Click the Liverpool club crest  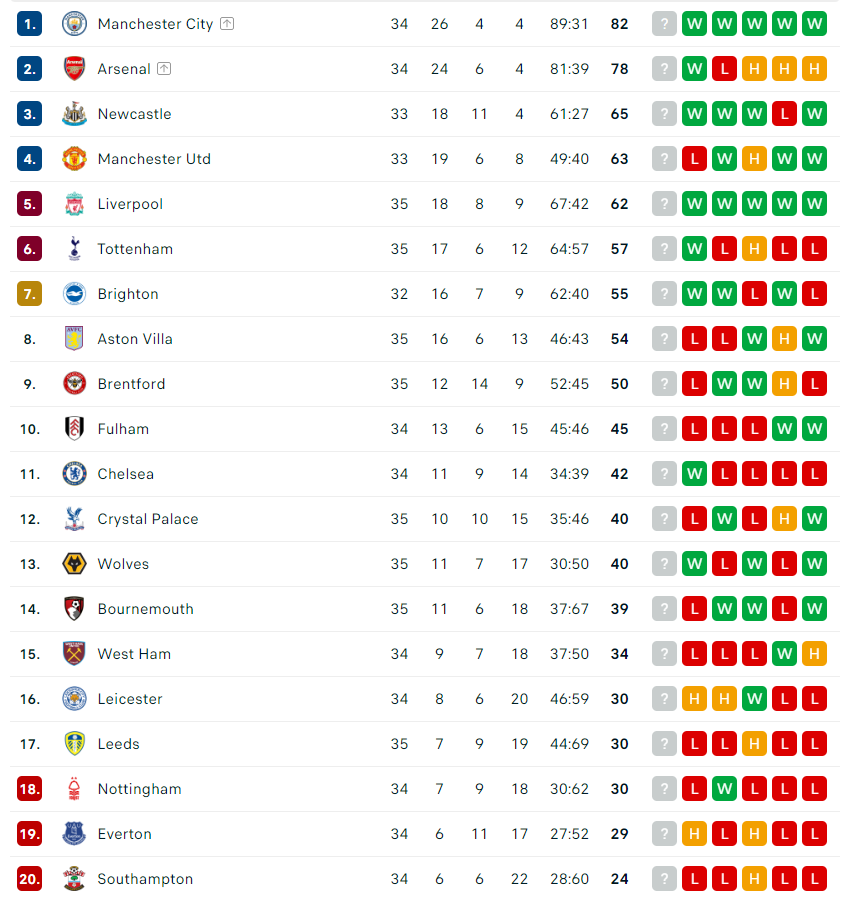[74, 204]
